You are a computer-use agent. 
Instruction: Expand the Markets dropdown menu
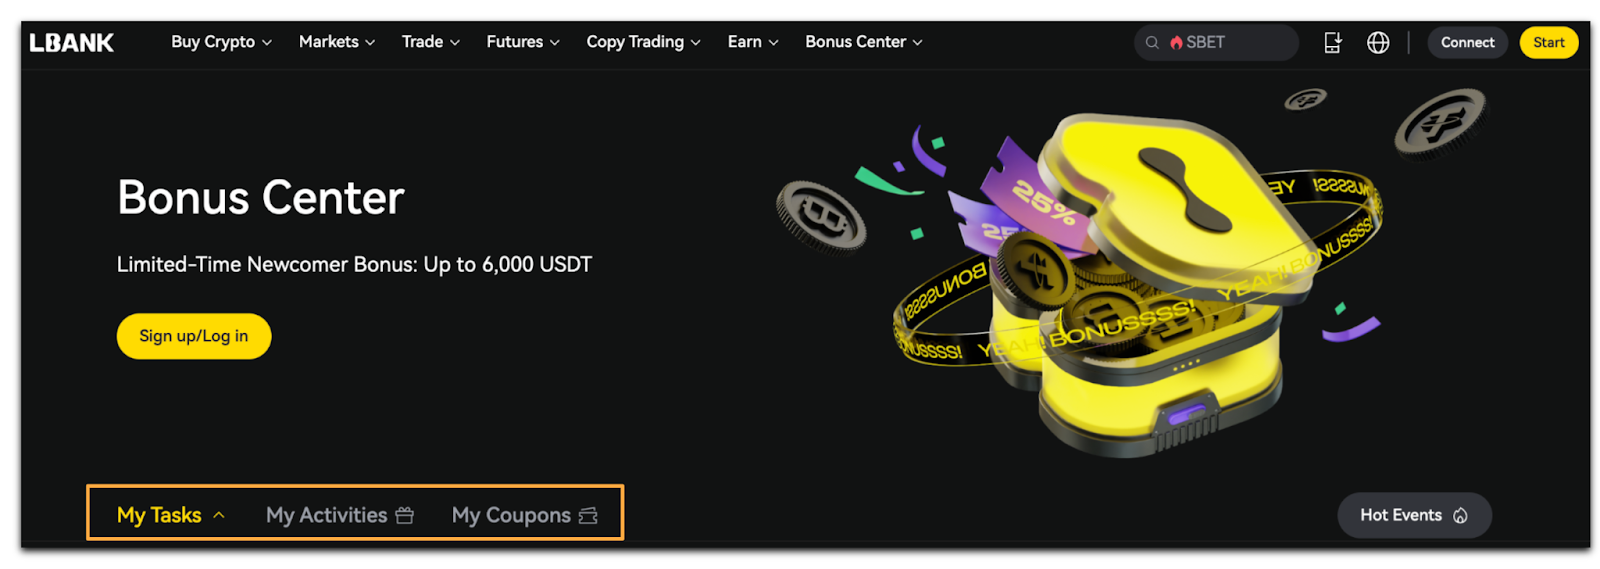coord(337,42)
